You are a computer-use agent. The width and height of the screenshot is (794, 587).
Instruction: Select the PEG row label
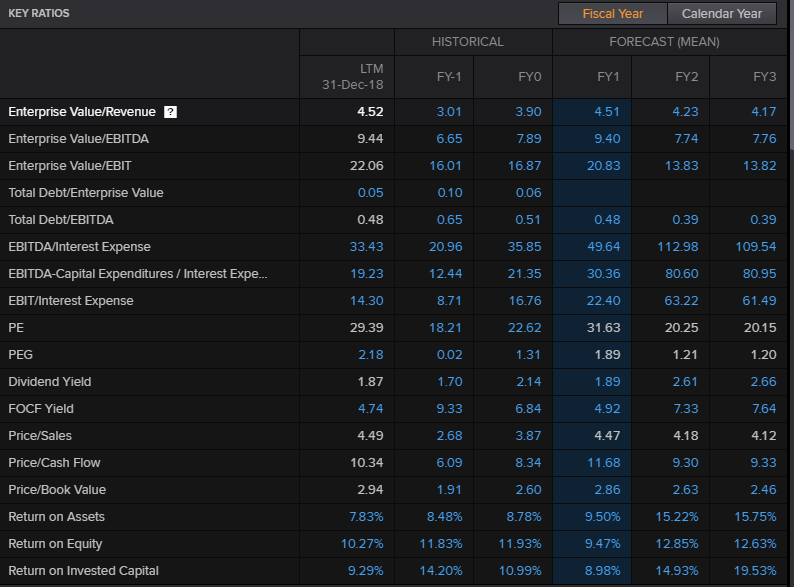coord(20,355)
